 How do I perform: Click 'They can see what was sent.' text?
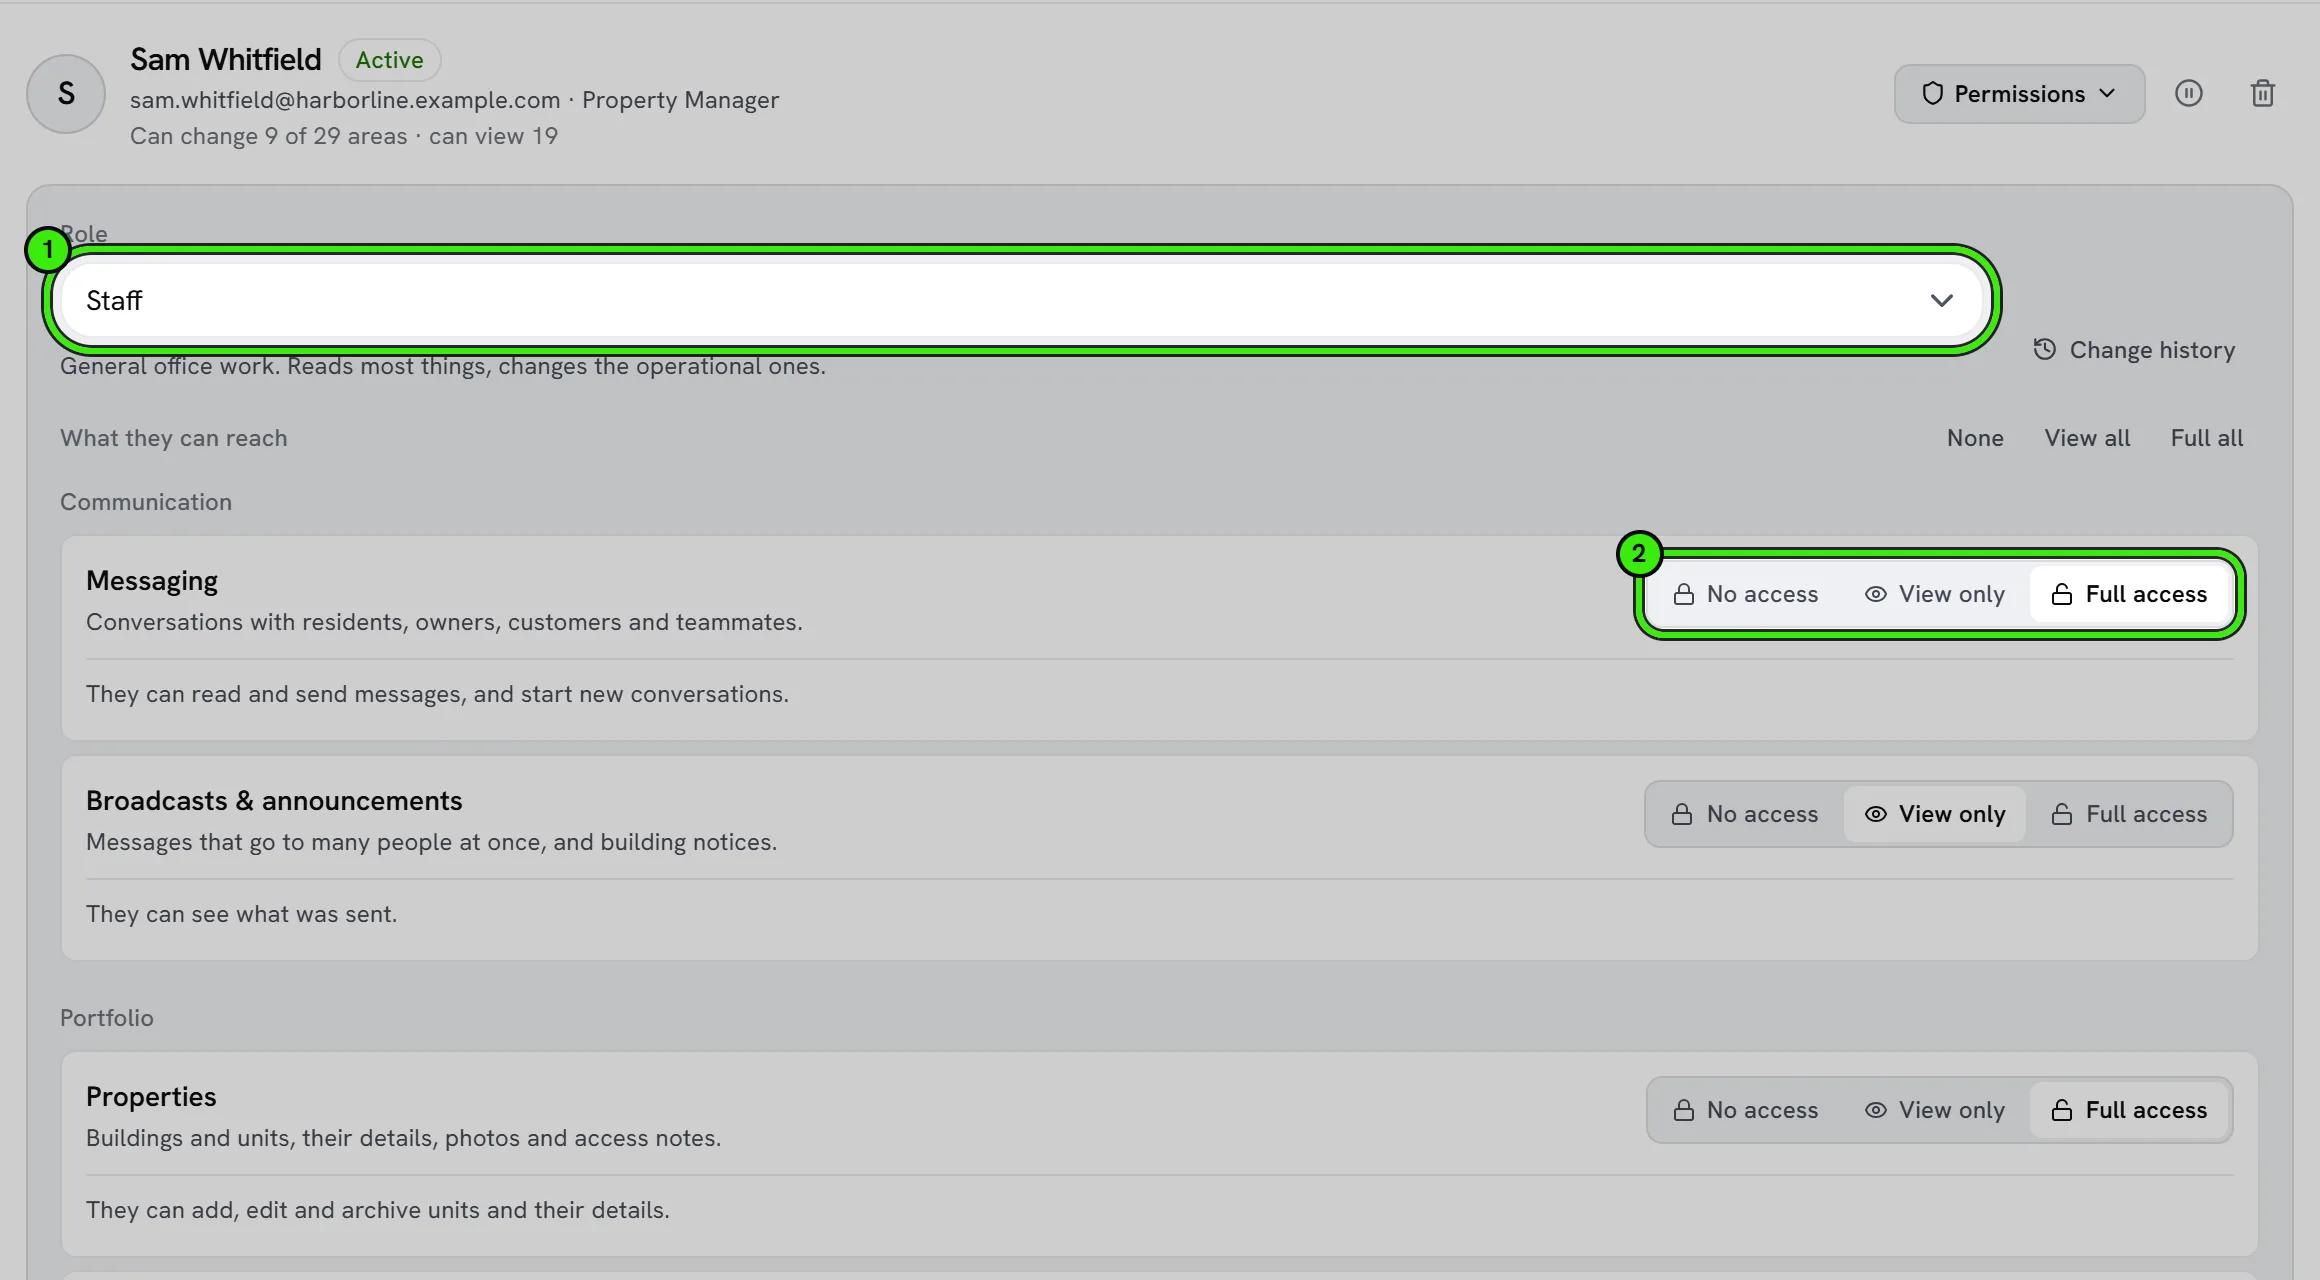click(x=241, y=914)
